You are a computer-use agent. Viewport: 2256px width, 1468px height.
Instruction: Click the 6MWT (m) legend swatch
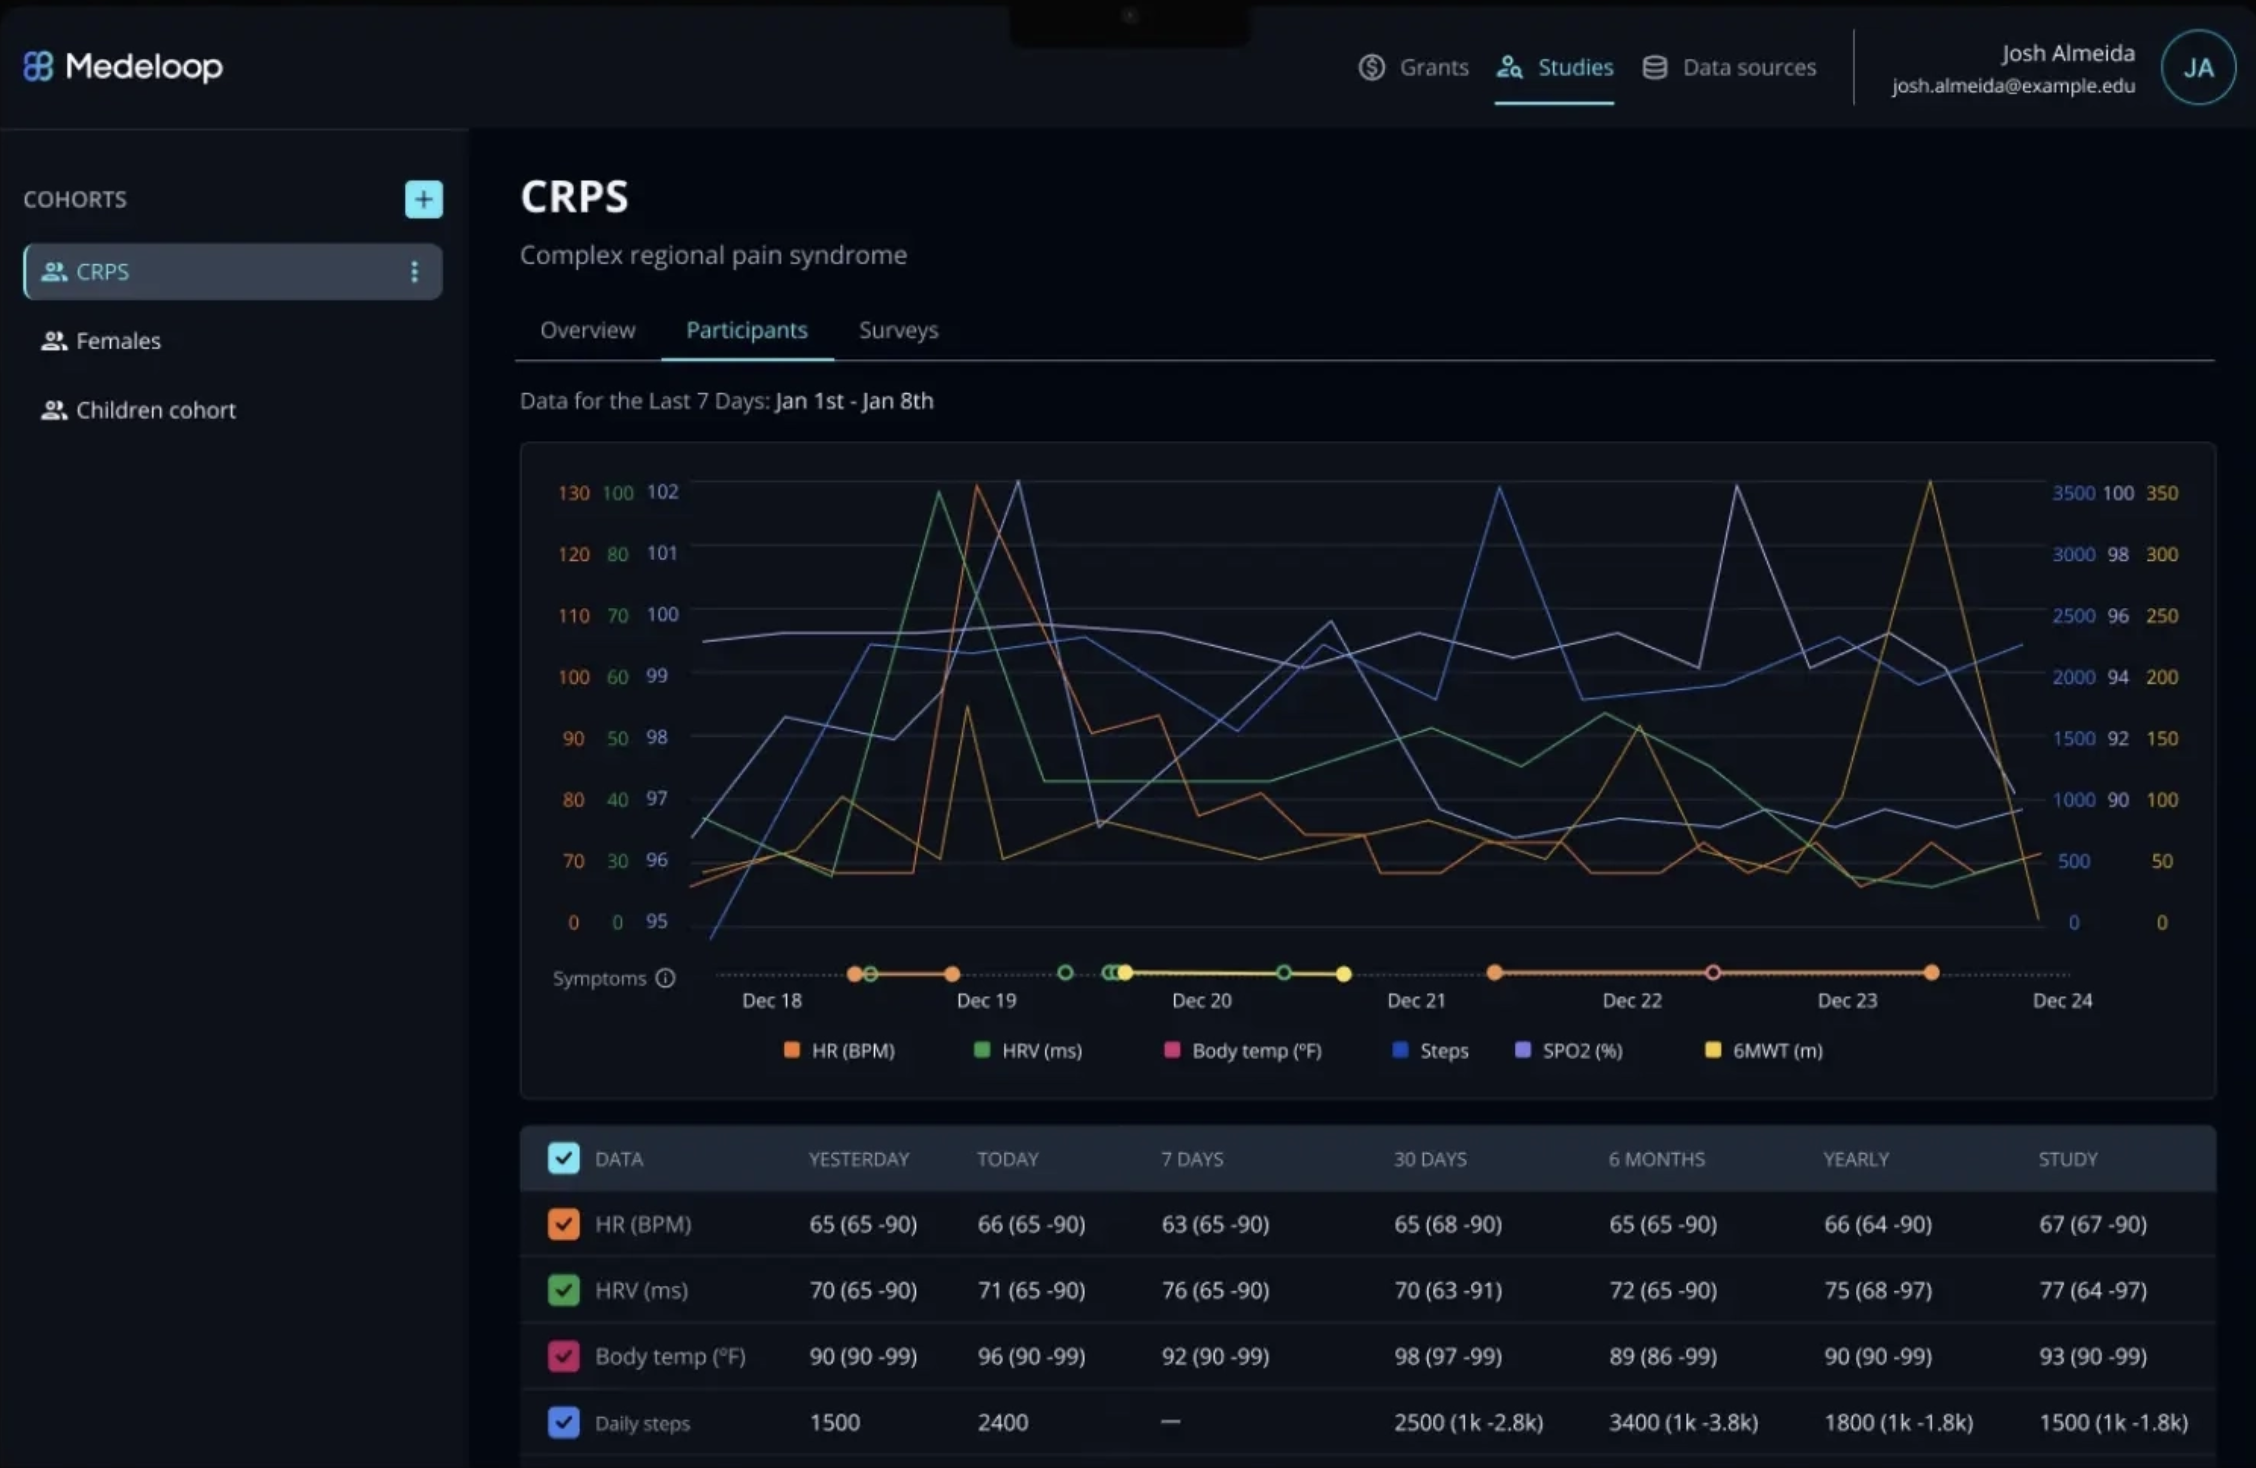pyautogui.click(x=1713, y=1049)
